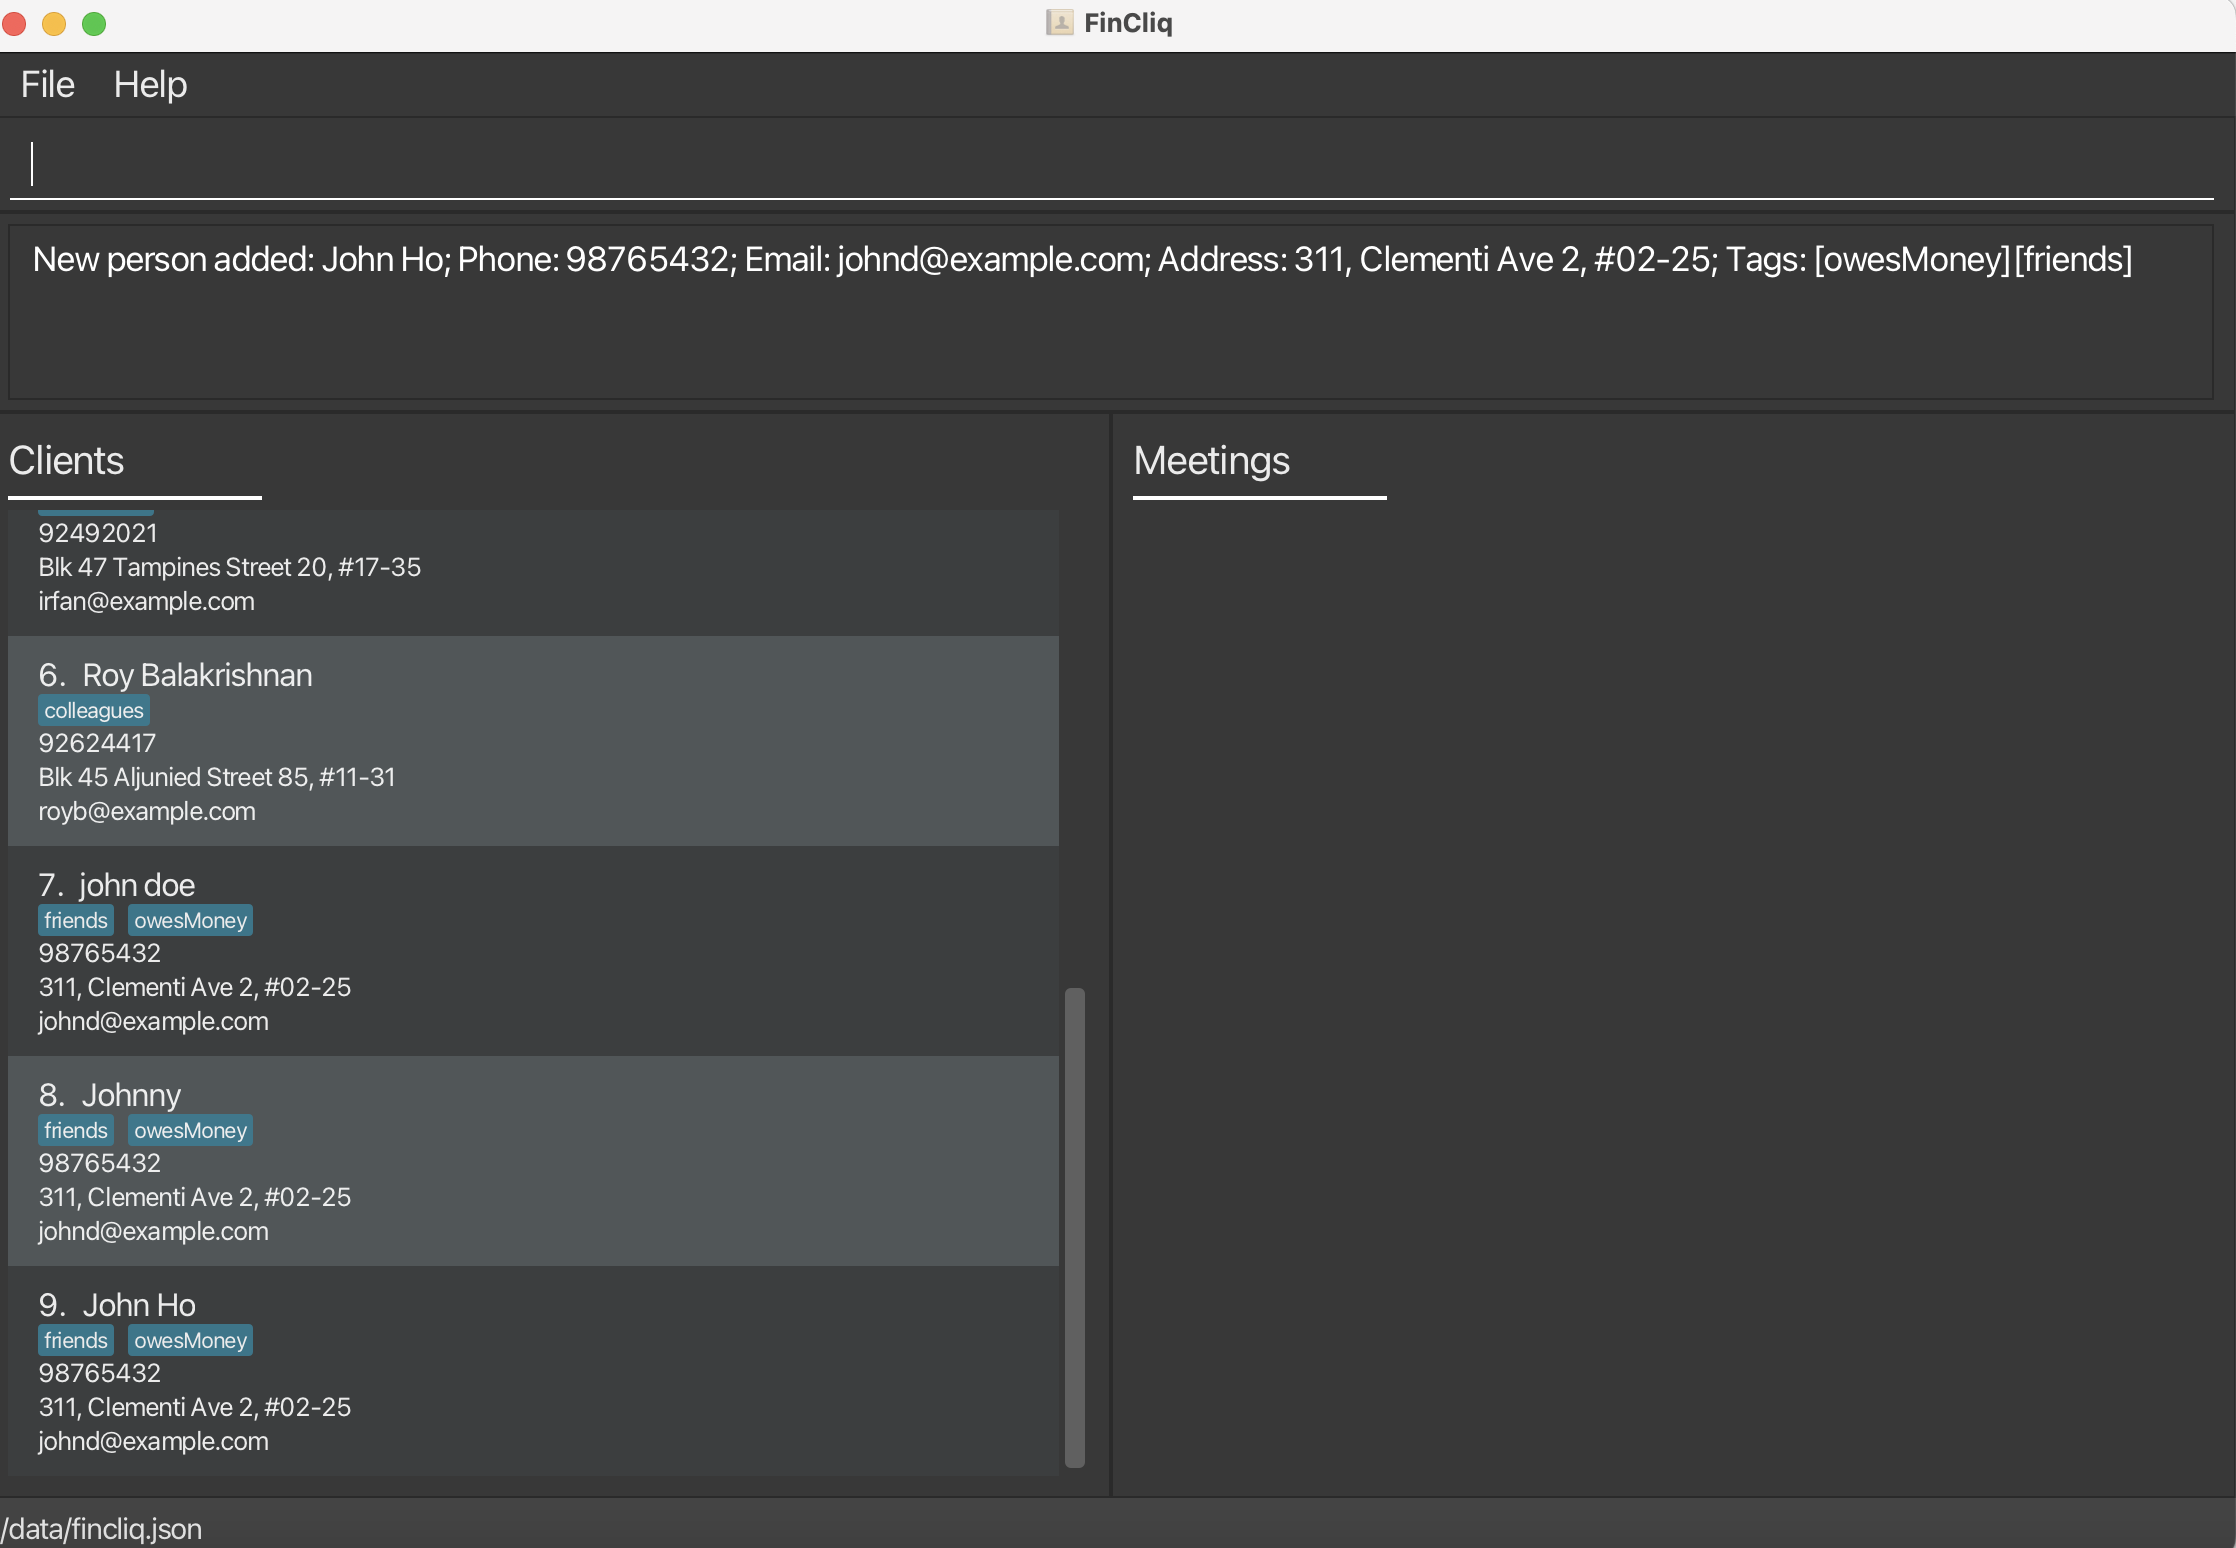2236x1548 pixels.
Task: Click the Meetings panel header
Action: pos(1211,461)
